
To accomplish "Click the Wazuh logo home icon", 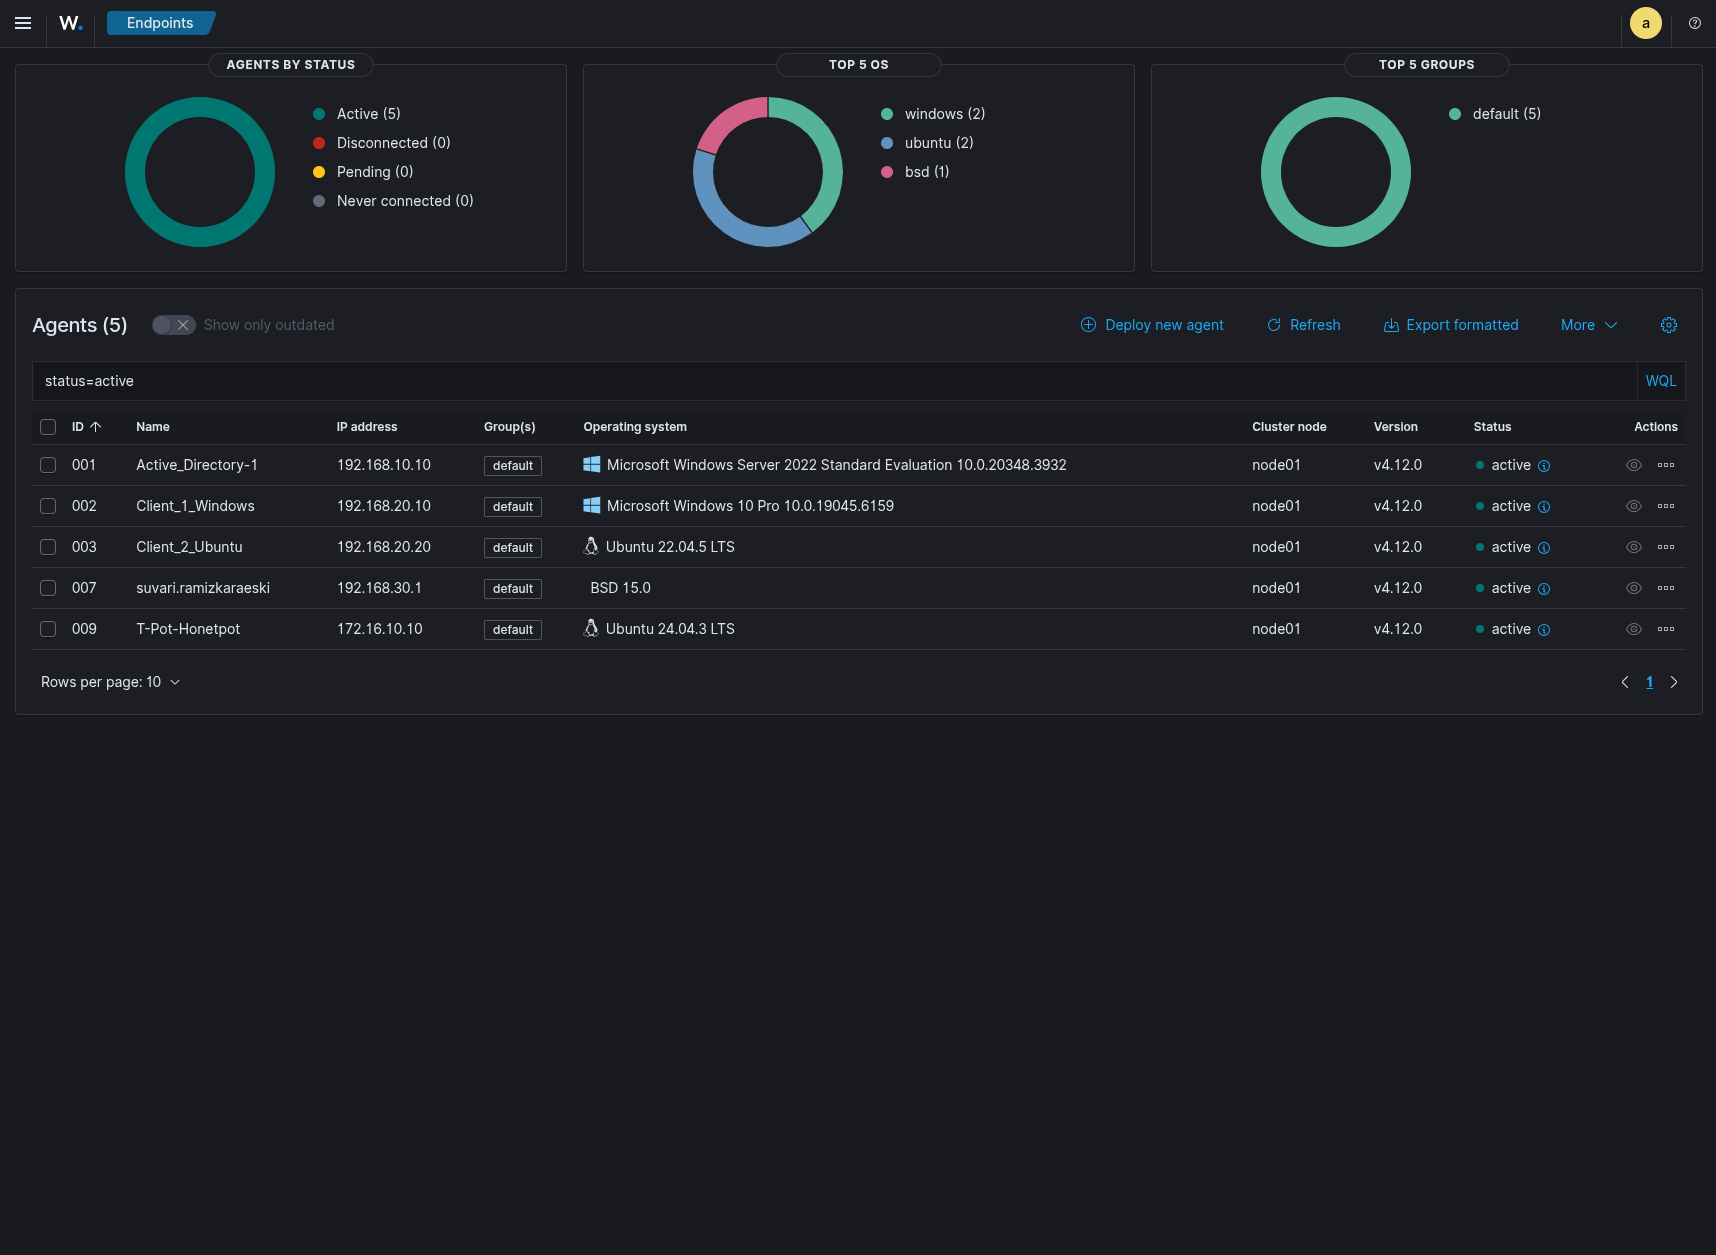I will point(70,23).
